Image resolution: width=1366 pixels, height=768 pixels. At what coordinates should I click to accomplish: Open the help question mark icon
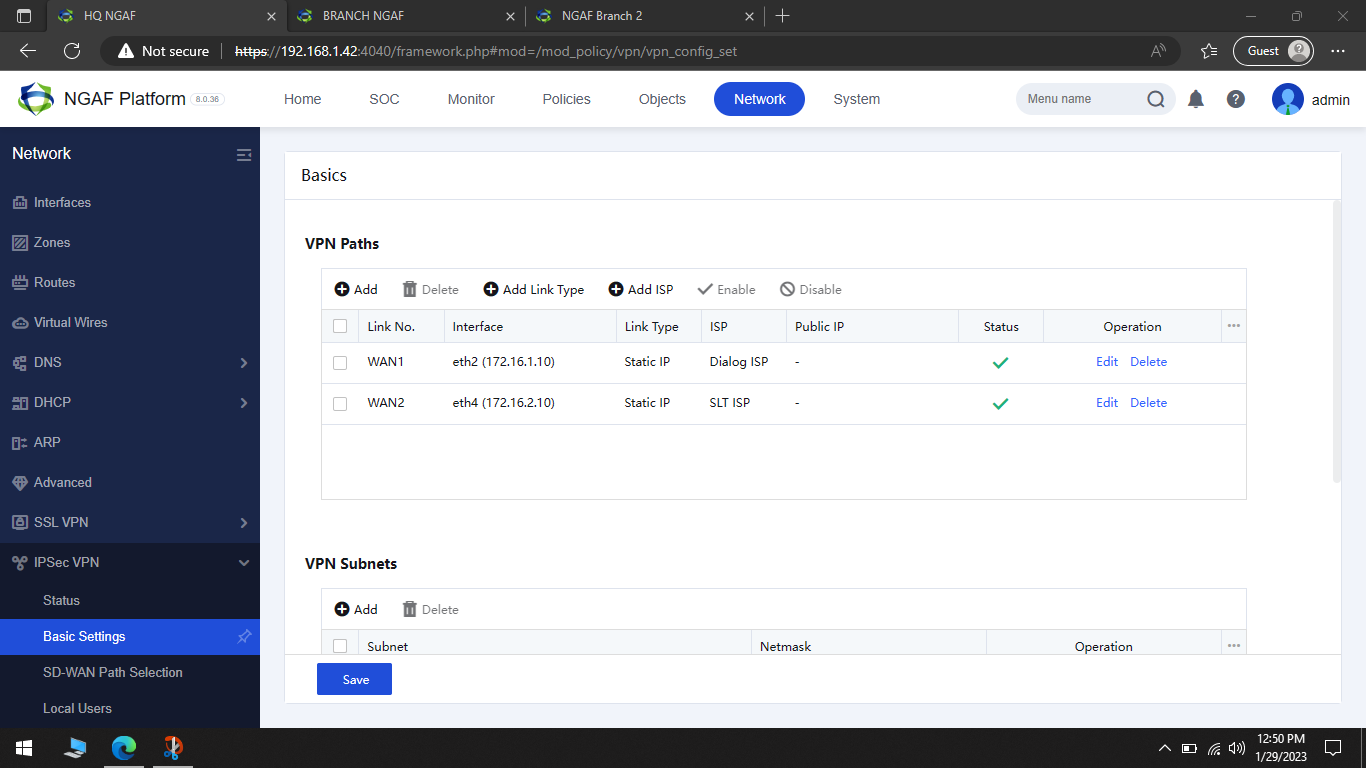click(x=1236, y=98)
